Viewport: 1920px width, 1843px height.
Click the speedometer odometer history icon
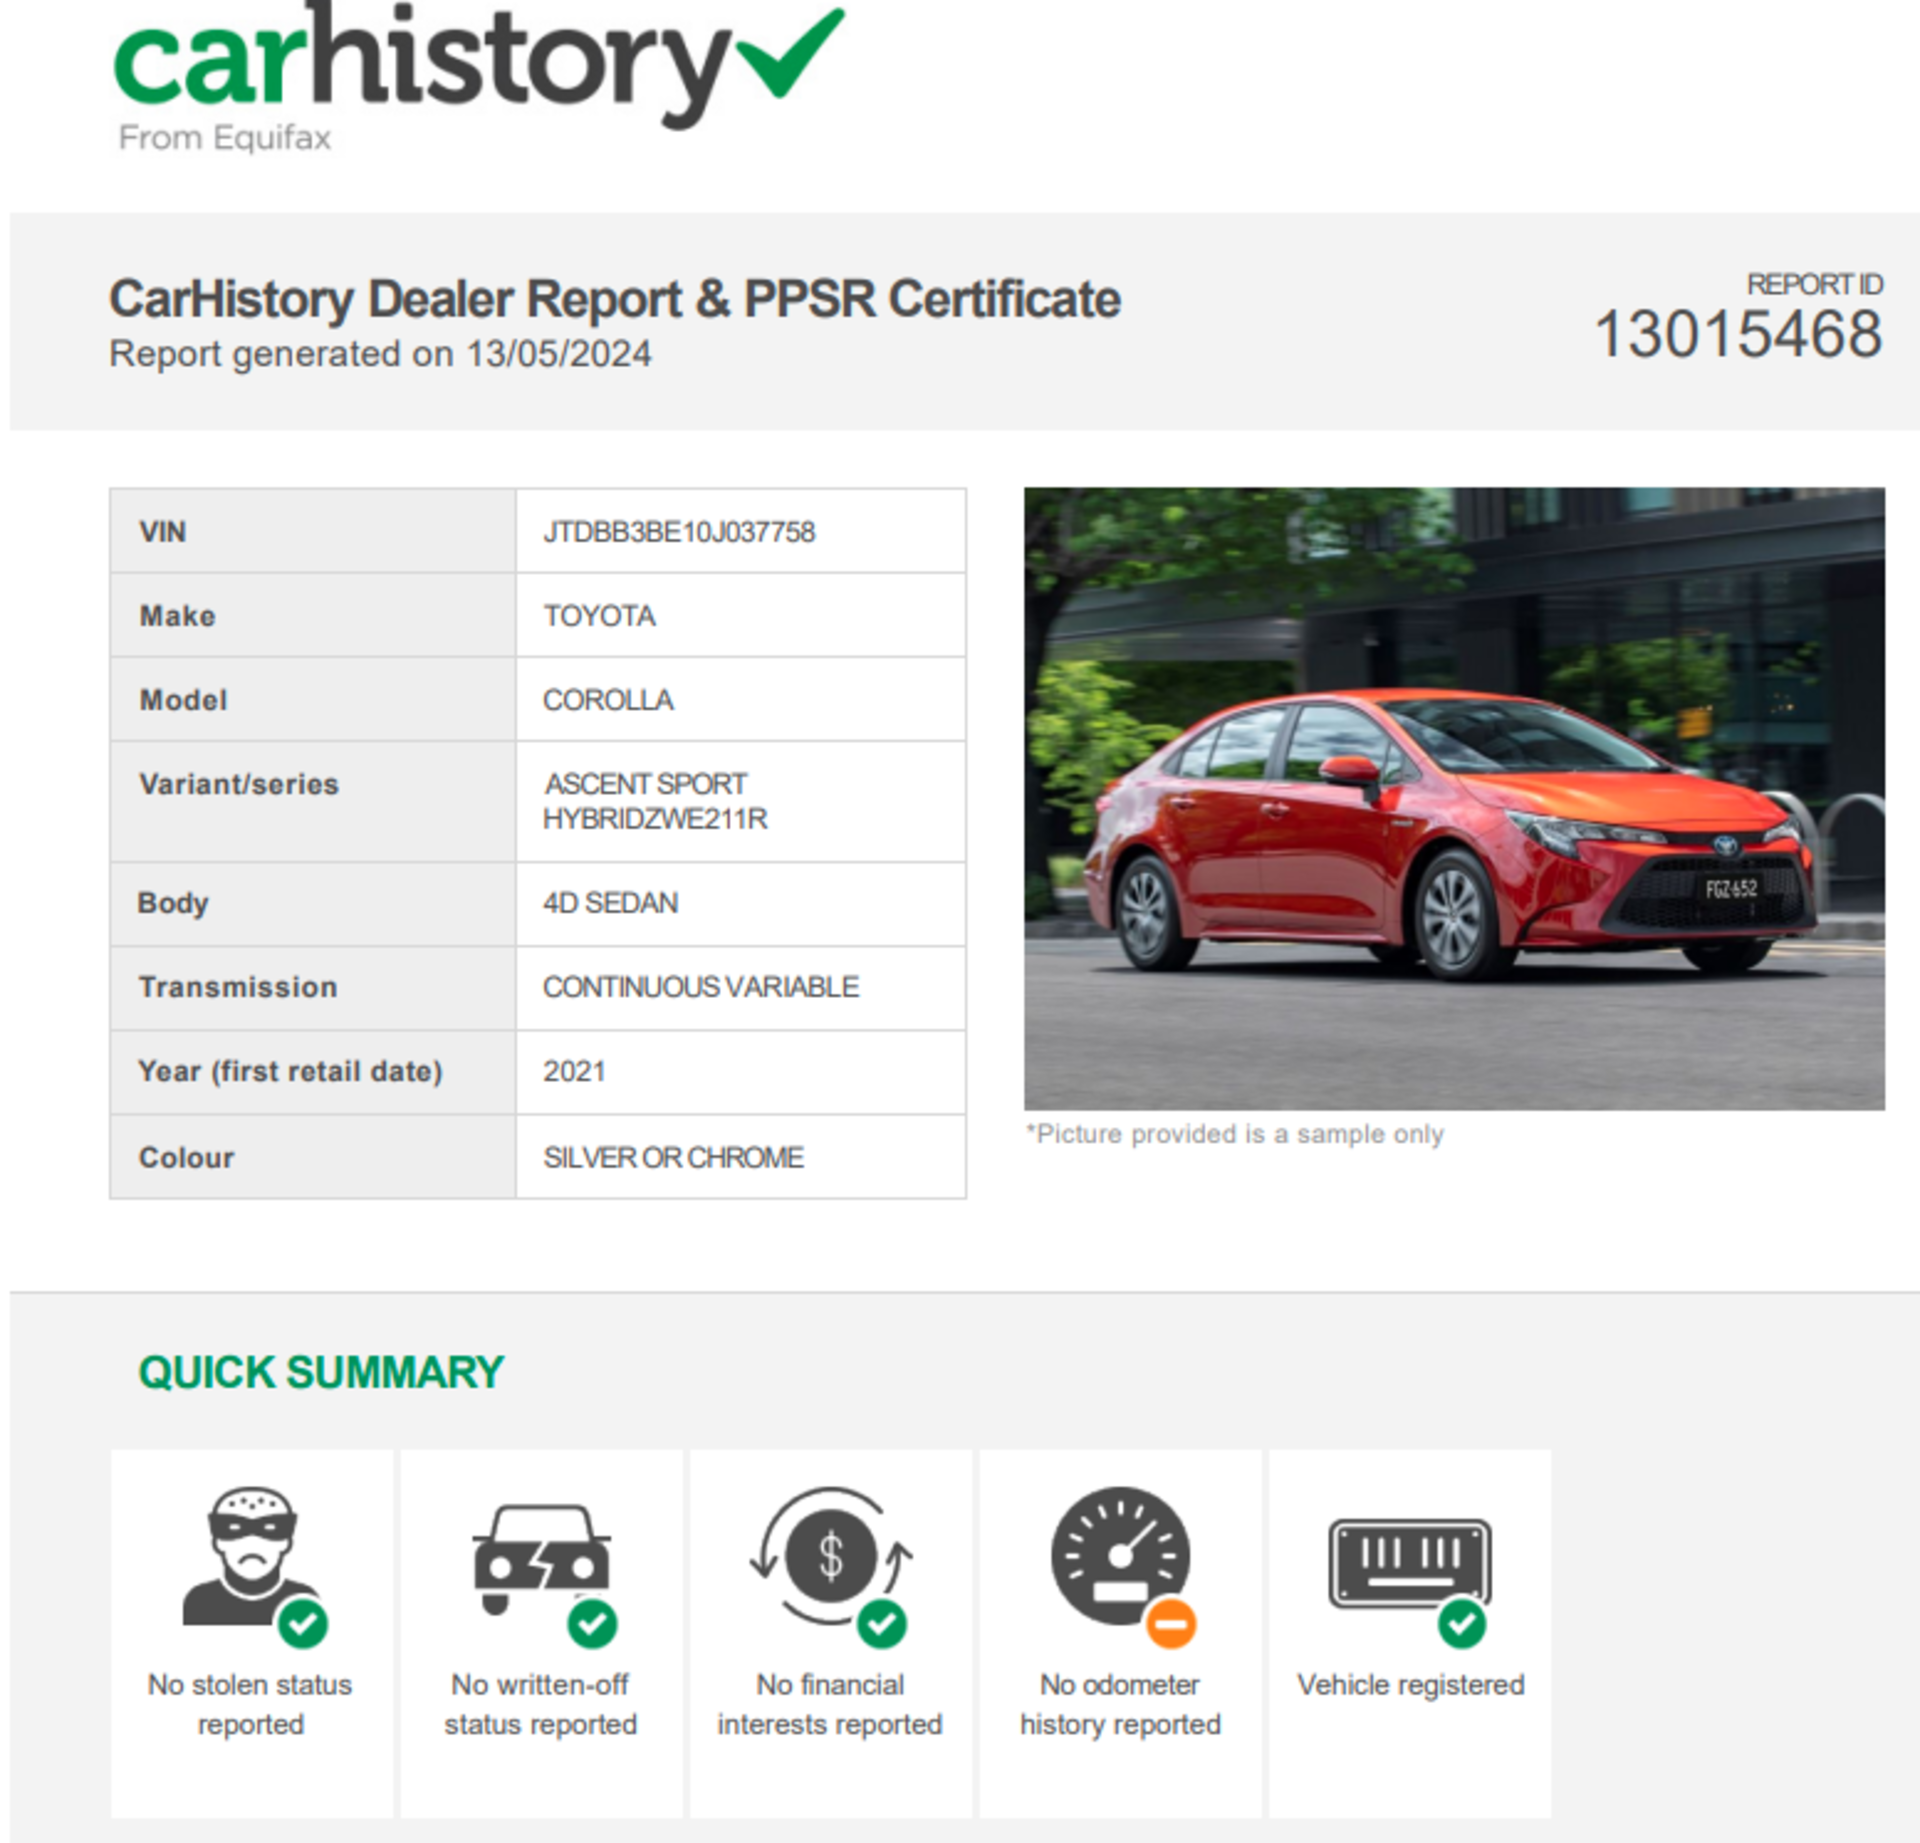point(1120,1555)
